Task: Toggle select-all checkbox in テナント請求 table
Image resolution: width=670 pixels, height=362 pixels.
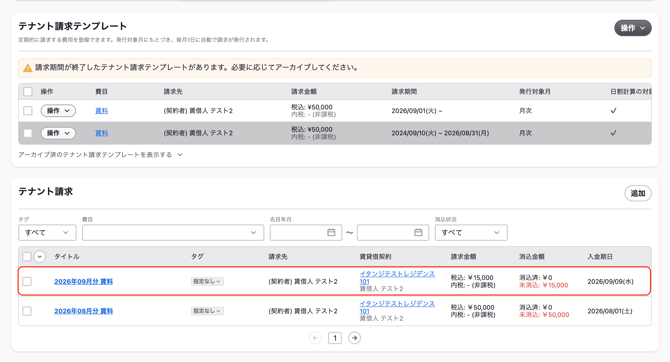Action: tap(27, 256)
